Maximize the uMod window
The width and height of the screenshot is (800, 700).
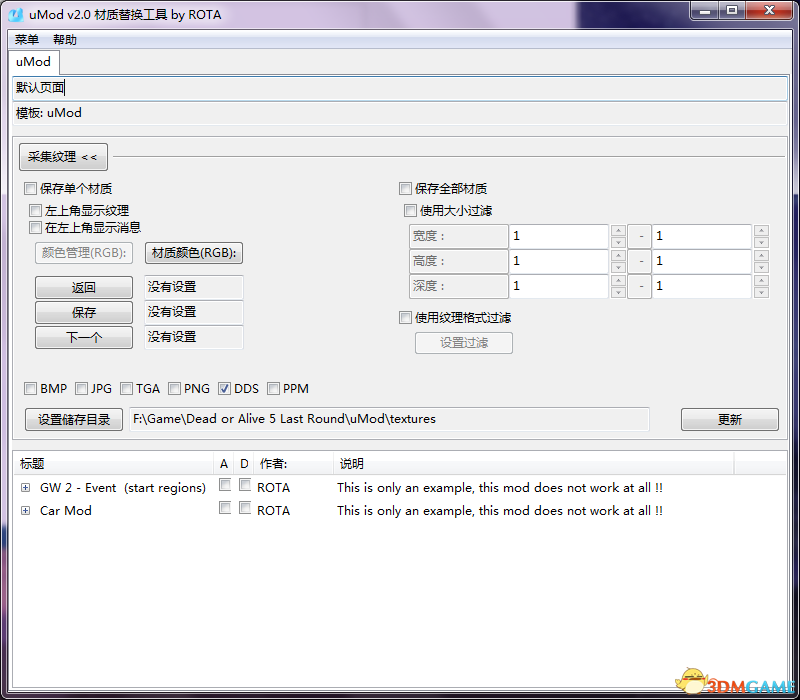(x=732, y=10)
